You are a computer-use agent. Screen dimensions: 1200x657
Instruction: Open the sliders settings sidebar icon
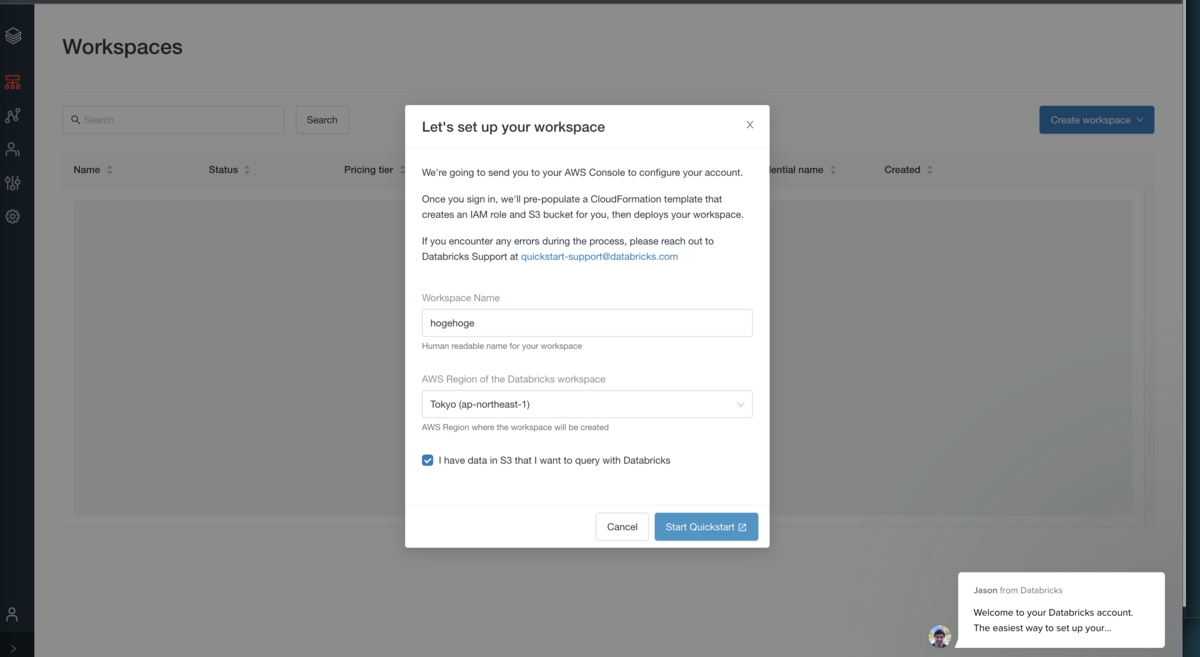point(13,183)
